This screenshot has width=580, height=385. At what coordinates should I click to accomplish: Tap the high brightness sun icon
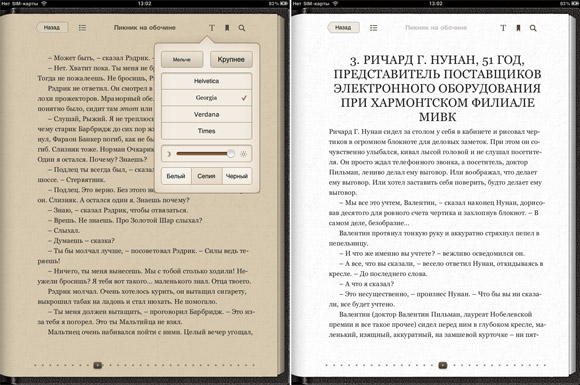[x=243, y=154]
